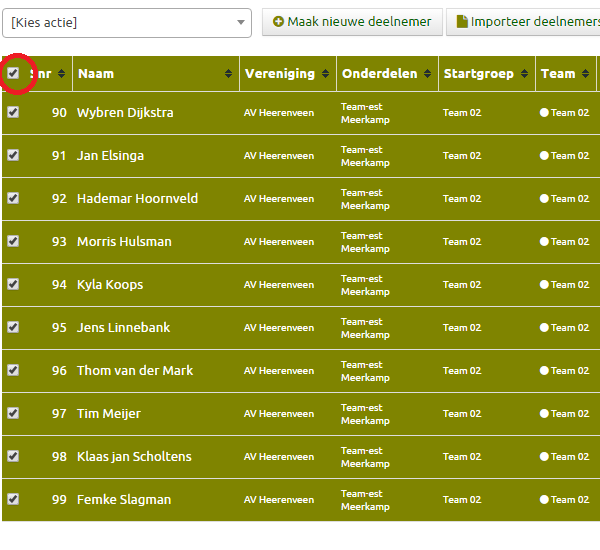Uncheck the checkbox for Femke Slagman
The width and height of the screenshot is (600, 550).
(13, 499)
